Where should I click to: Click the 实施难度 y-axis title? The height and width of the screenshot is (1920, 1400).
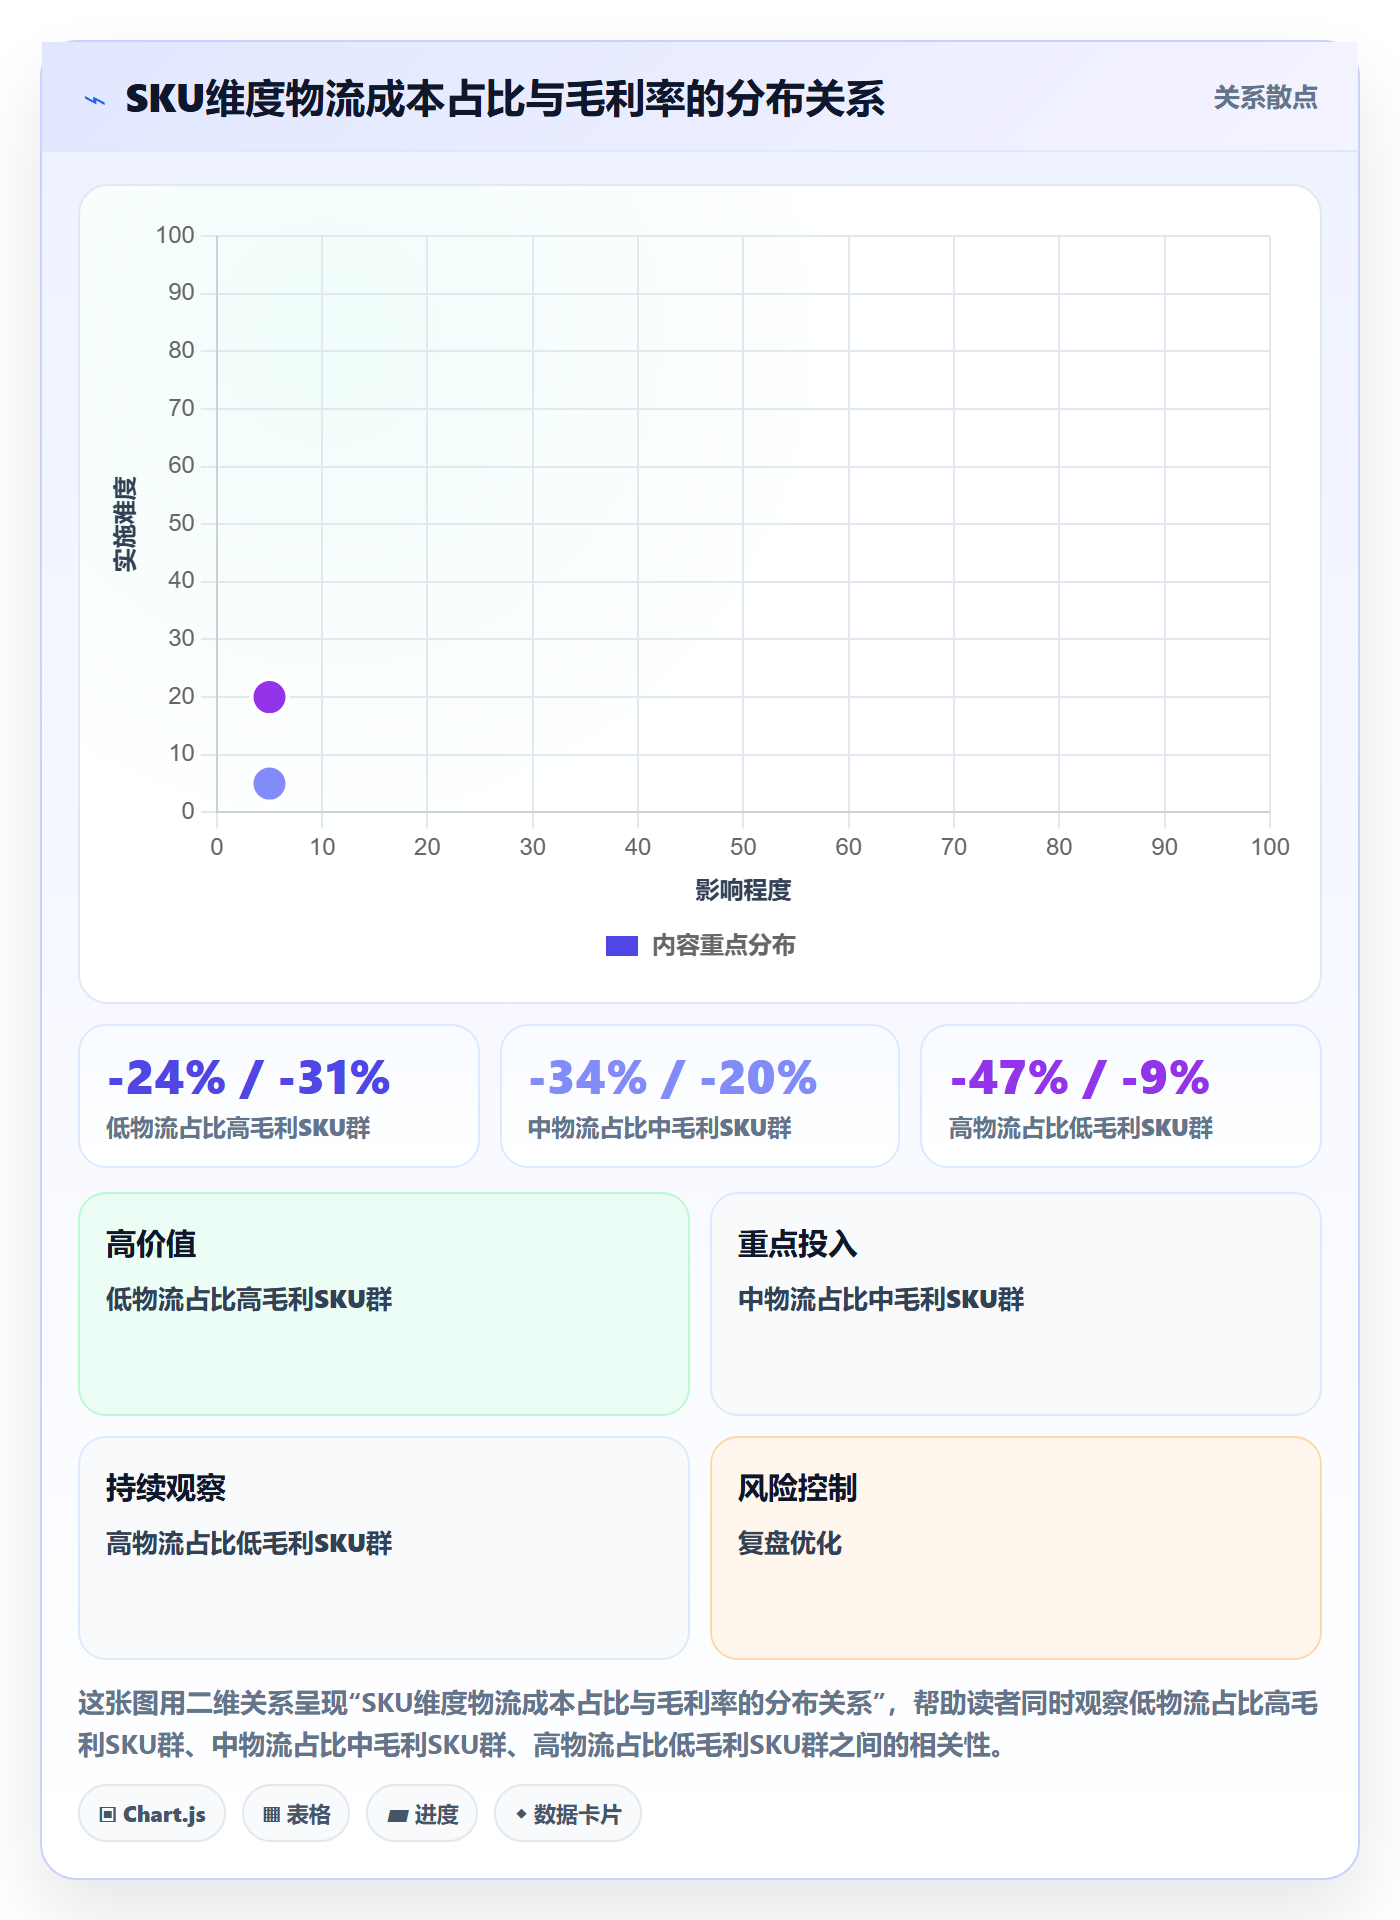[125, 524]
